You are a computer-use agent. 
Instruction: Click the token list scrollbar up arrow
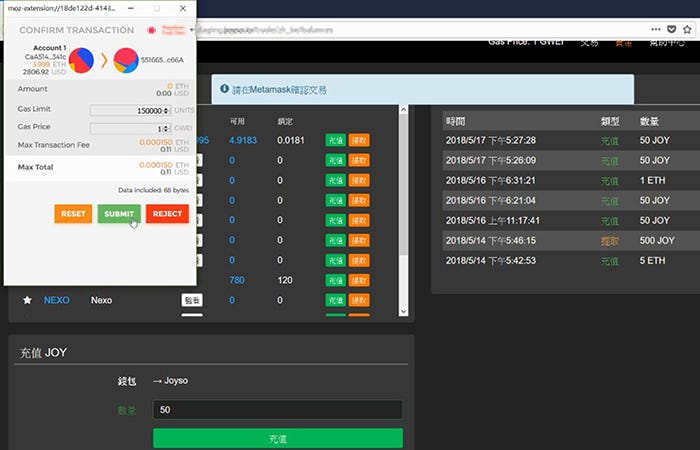point(404,109)
